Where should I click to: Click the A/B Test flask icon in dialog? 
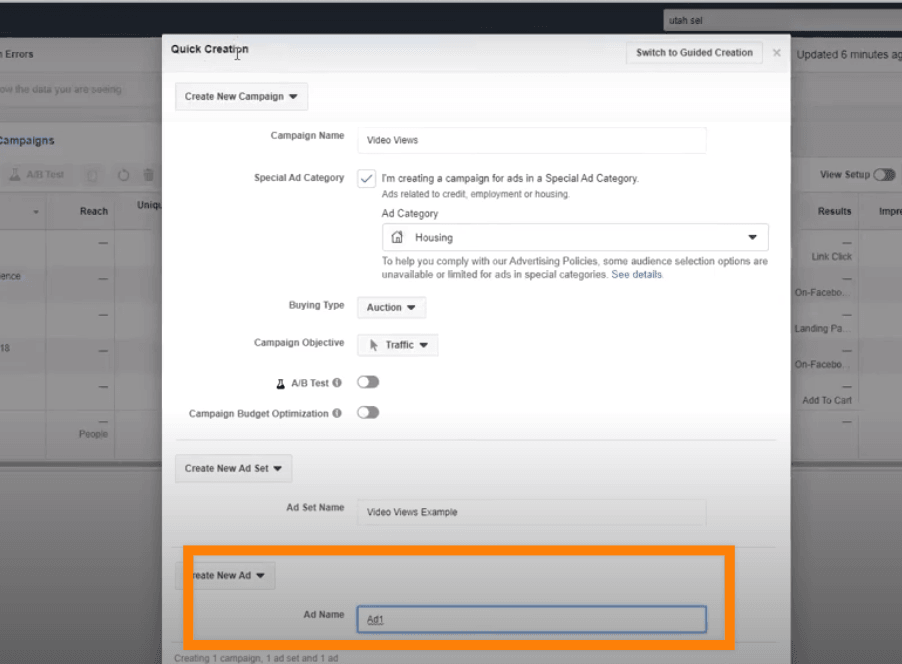[x=281, y=384]
